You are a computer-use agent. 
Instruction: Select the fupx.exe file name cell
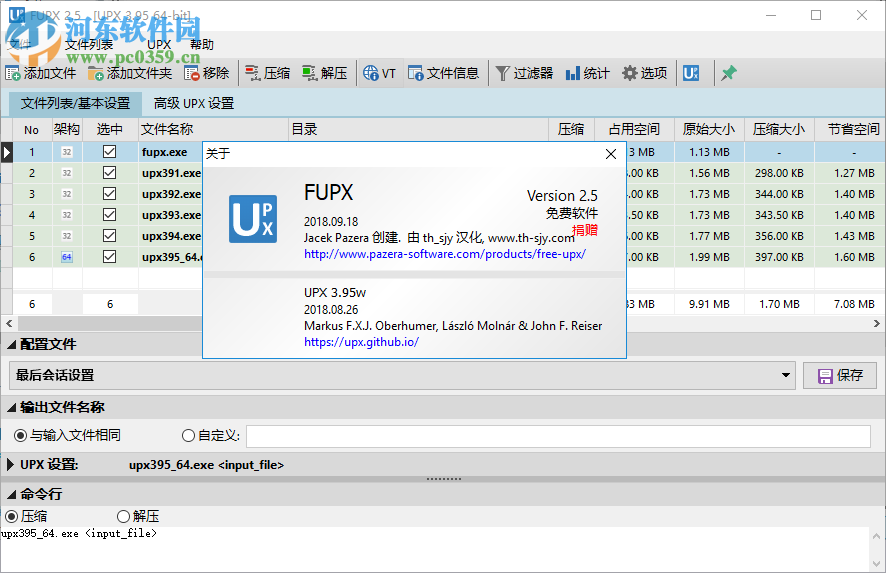tap(171, 152)
